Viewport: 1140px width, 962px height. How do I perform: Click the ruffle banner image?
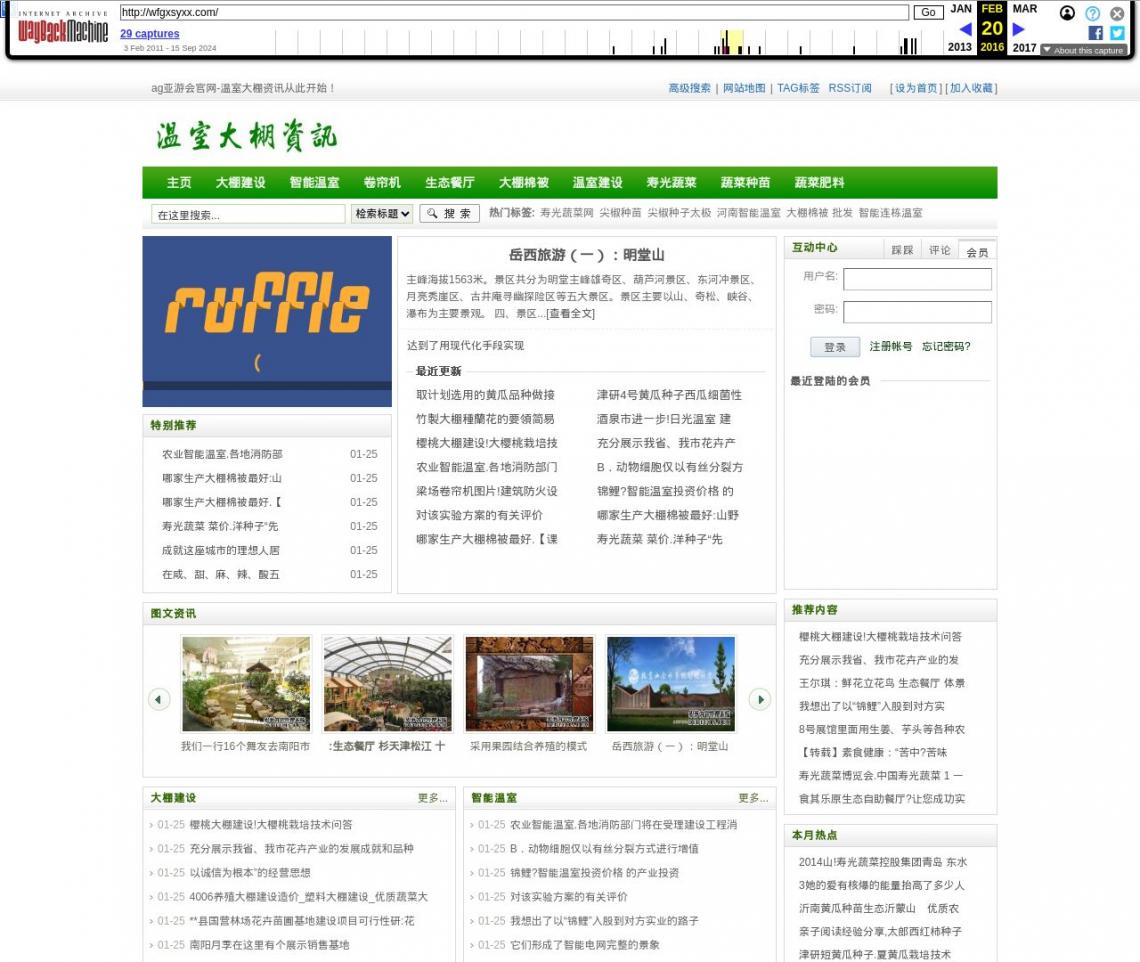tap(267, 321)
